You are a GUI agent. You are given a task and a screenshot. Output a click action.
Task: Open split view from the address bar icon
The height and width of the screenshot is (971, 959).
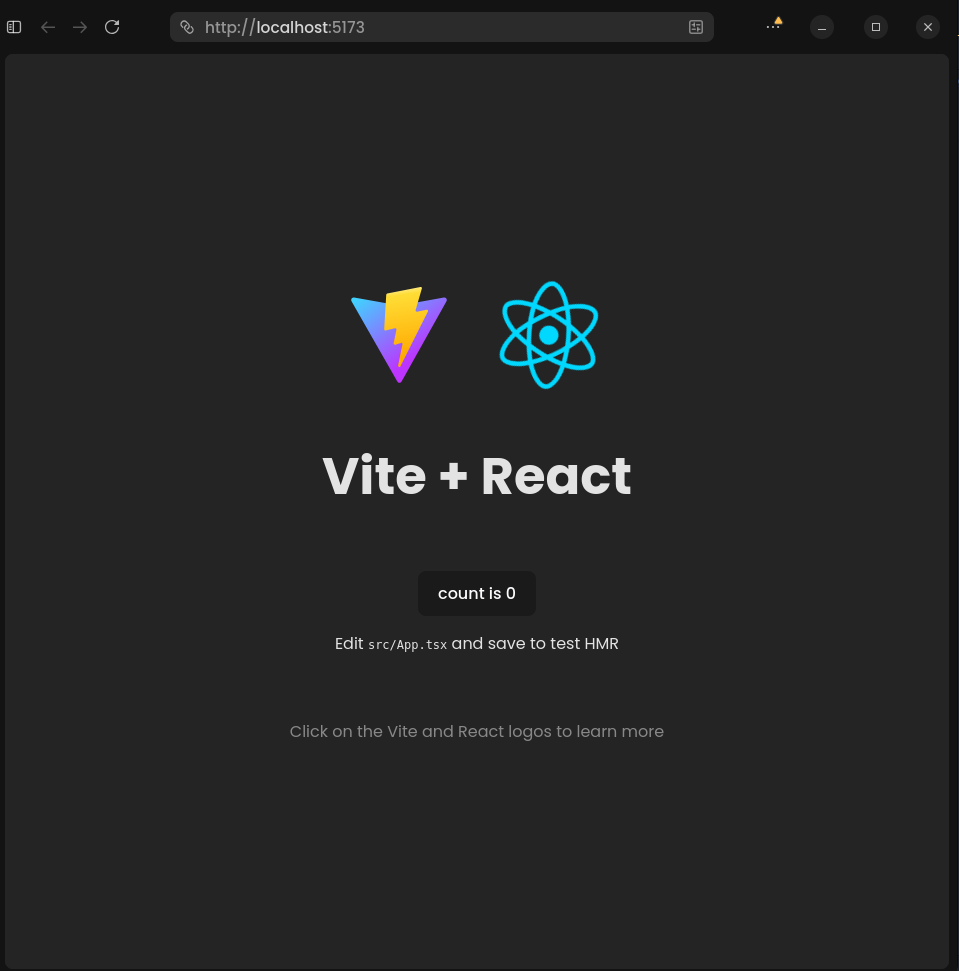point(696,27)
